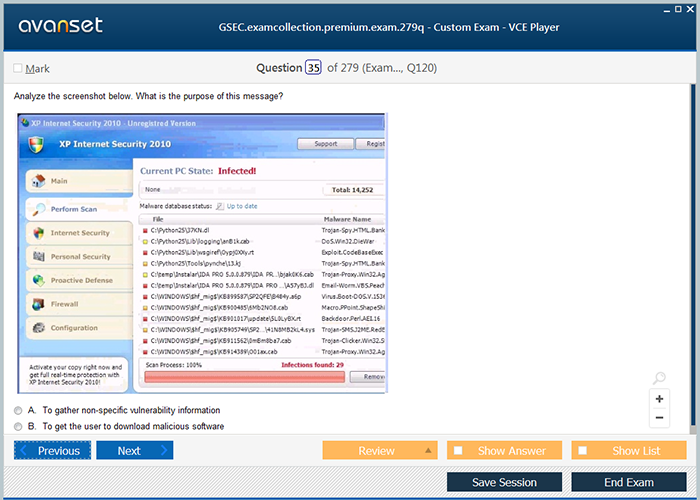The height and width of the screenshot is (500, 700).
Task: Tick the Show Answer checkbox
Action: 458,450
